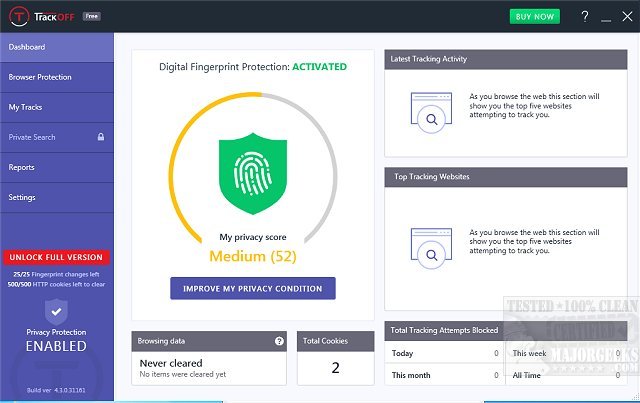The image size is (640, 403).
Task: Click the Privacy Protection shield checkmark icon
Action: coord(56,312)
